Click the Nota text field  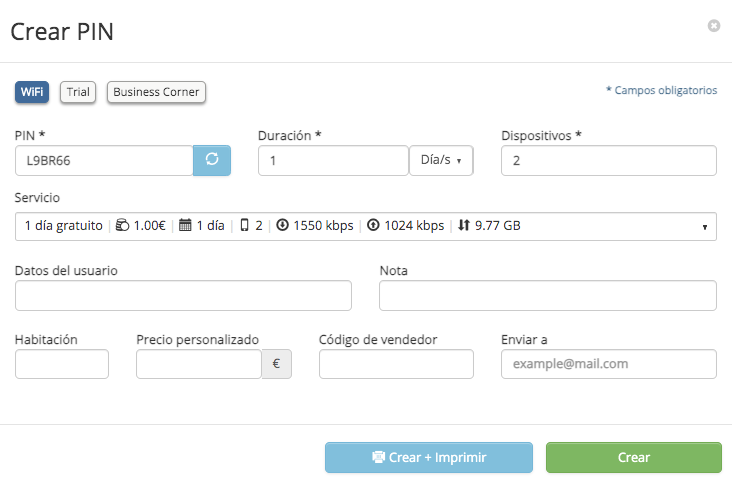pos(548,296)
